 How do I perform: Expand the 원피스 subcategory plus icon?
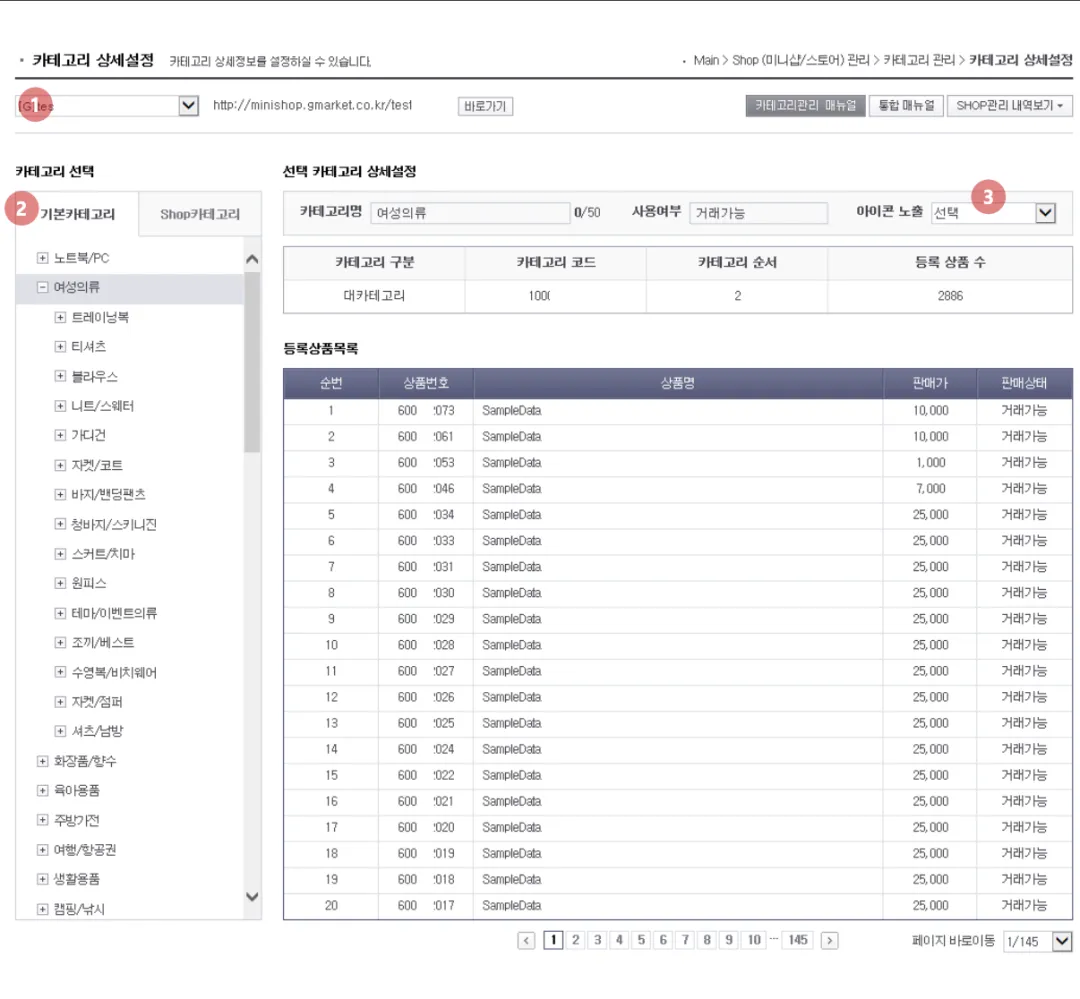tap(61, 583)
